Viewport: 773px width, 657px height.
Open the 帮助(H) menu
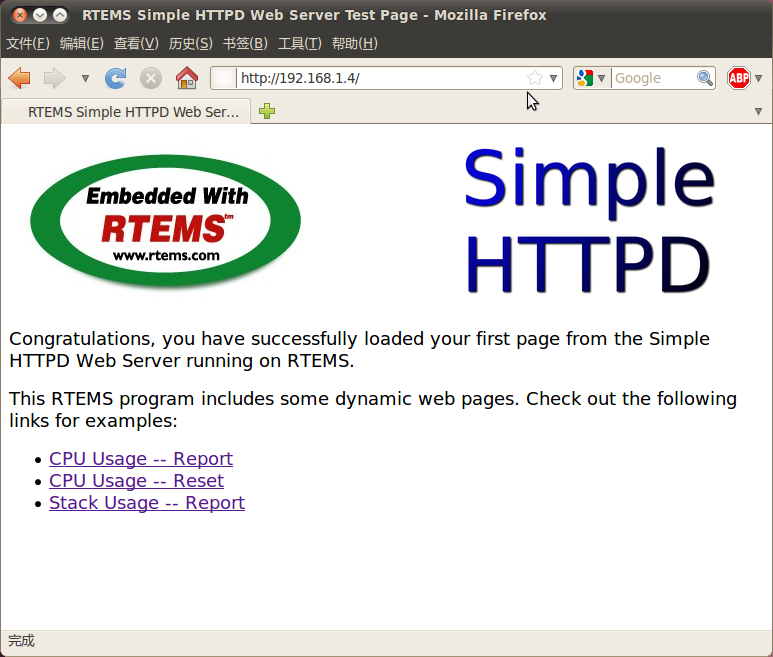pyautogui.click(x=354, y=43)
